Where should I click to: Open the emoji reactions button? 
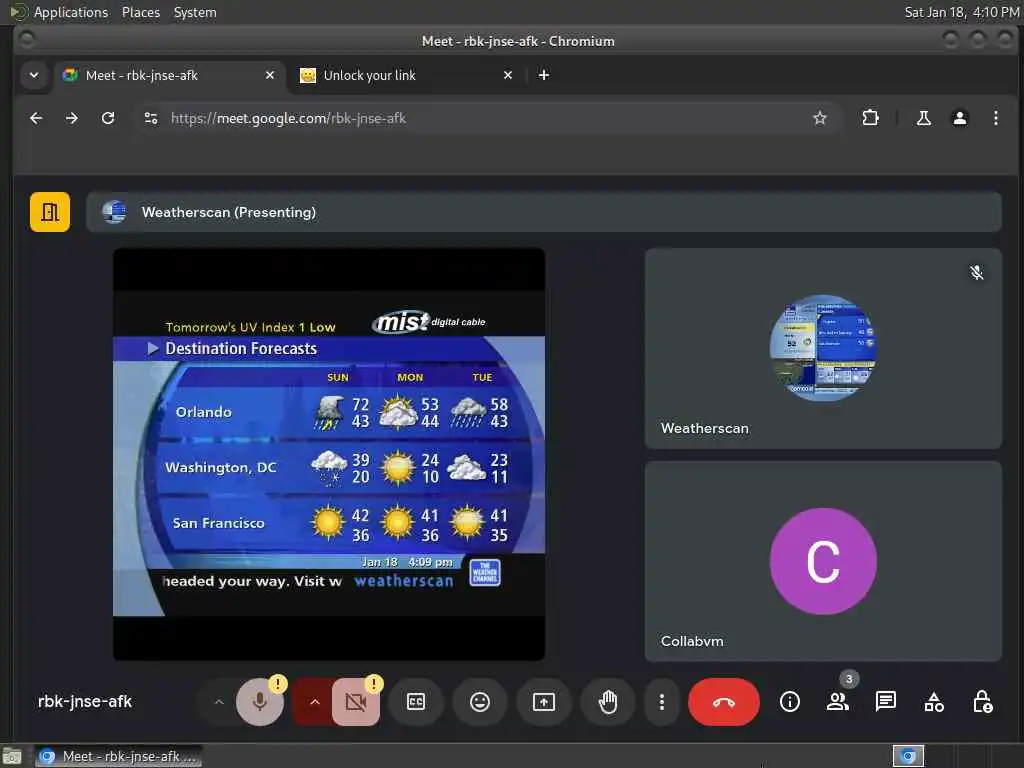(x=480, y=702)
